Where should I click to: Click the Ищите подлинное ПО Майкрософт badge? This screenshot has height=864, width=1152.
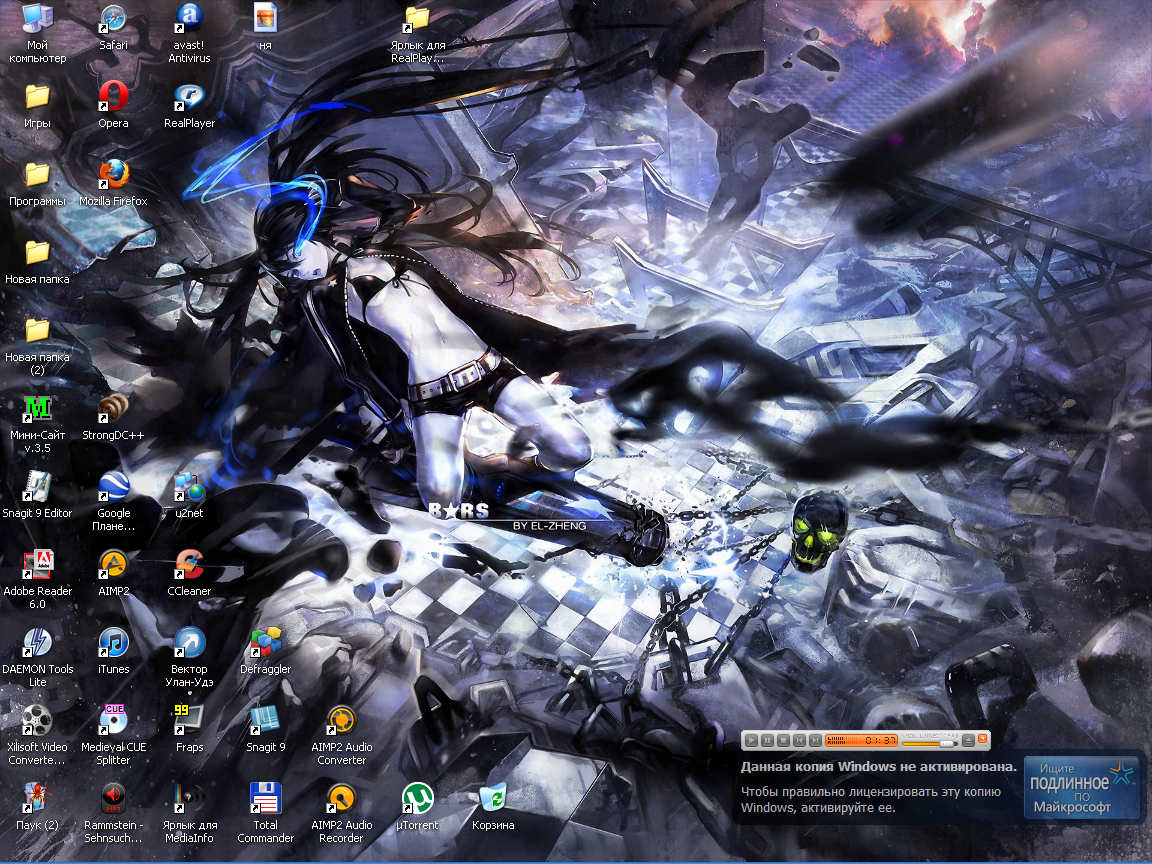pyautogui.click(x=1081, y=788)
